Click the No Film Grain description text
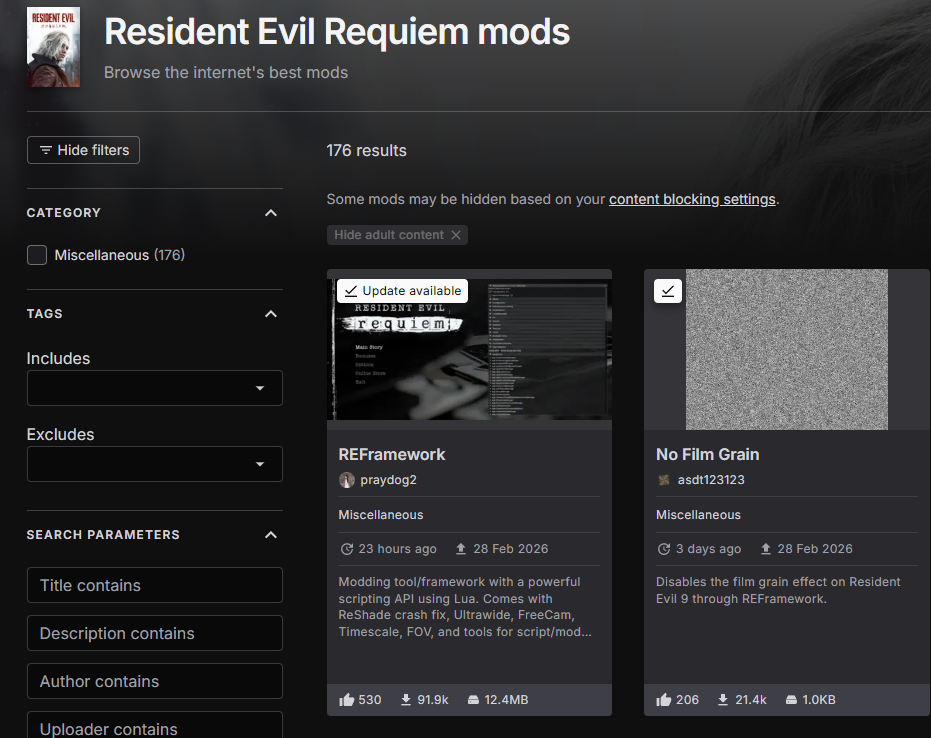 [778, 590]
